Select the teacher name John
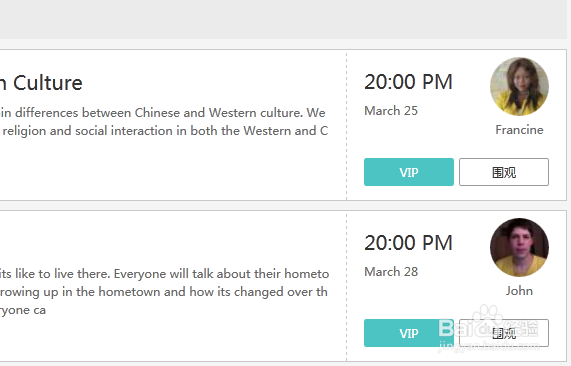This screenshot has height=366, width=571. coord(519,291)
